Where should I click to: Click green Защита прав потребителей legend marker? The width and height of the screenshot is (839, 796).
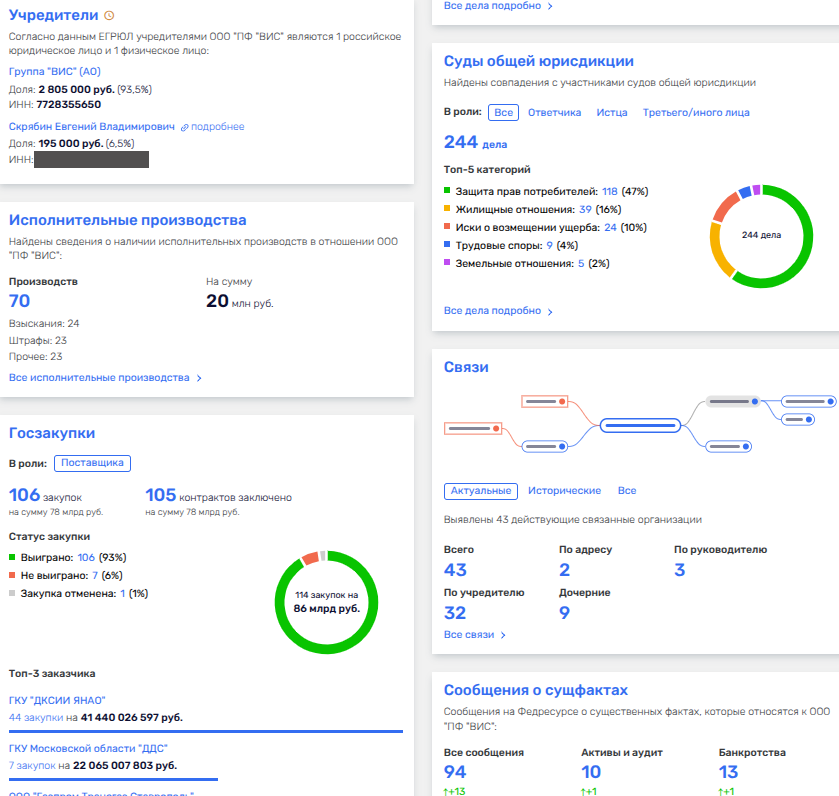447,190
